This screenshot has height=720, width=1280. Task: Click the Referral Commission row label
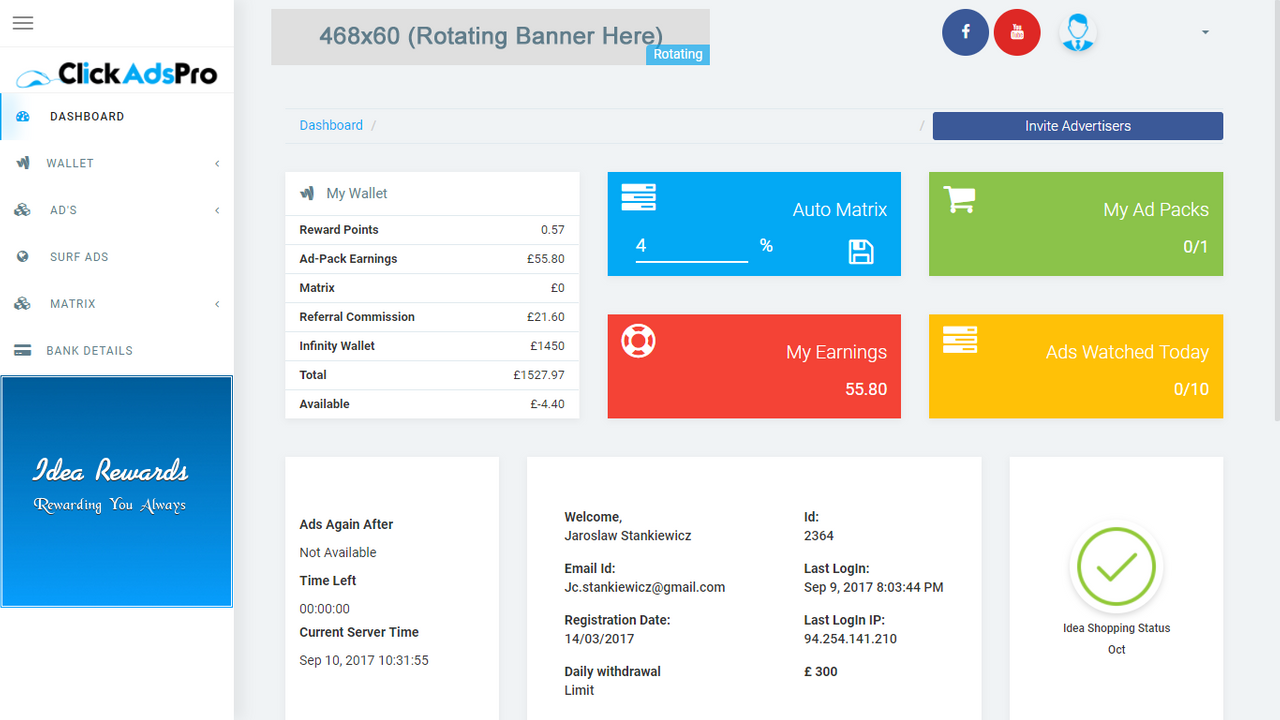coord(357,317)
